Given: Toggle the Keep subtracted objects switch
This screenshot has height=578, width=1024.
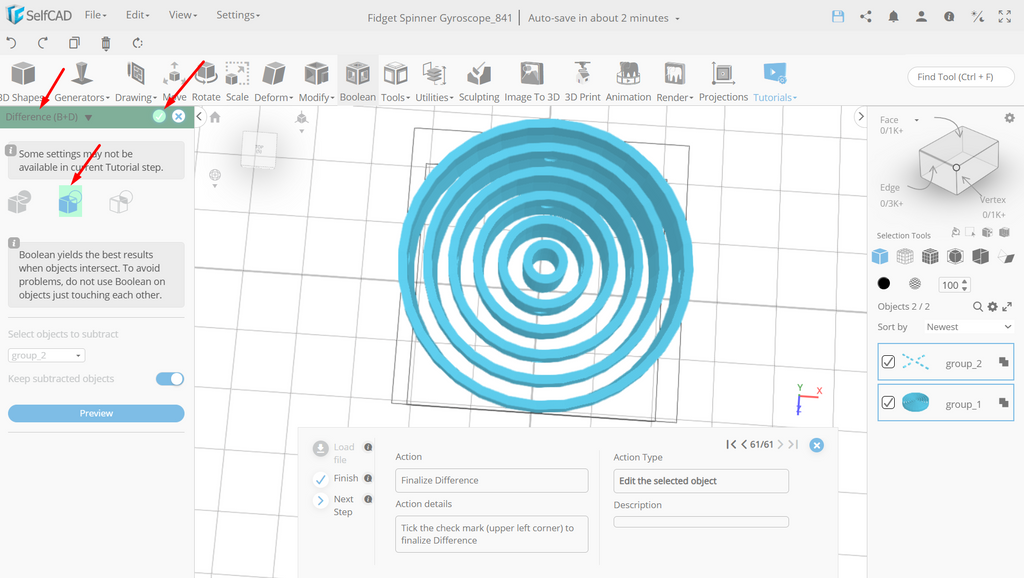Looking at the screenshot, I should coord(170,379).
